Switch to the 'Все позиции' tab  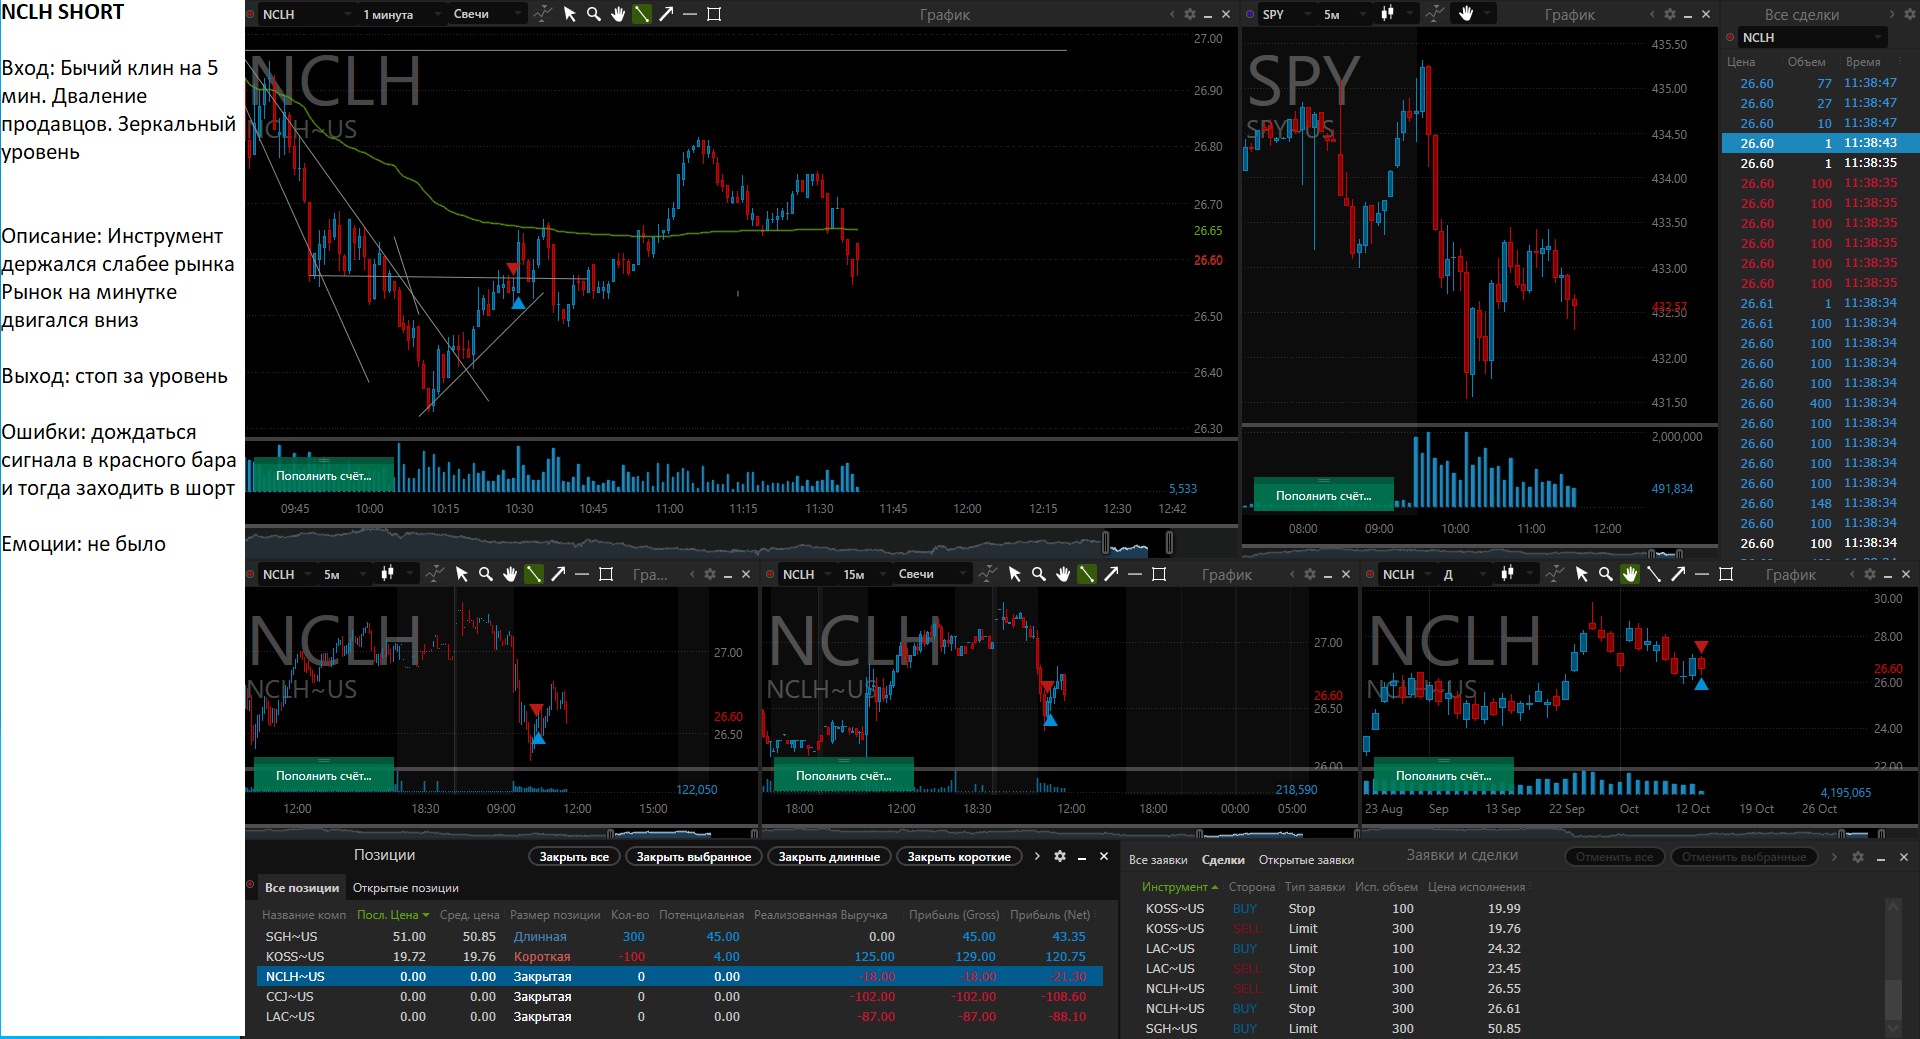coord(302,888)
